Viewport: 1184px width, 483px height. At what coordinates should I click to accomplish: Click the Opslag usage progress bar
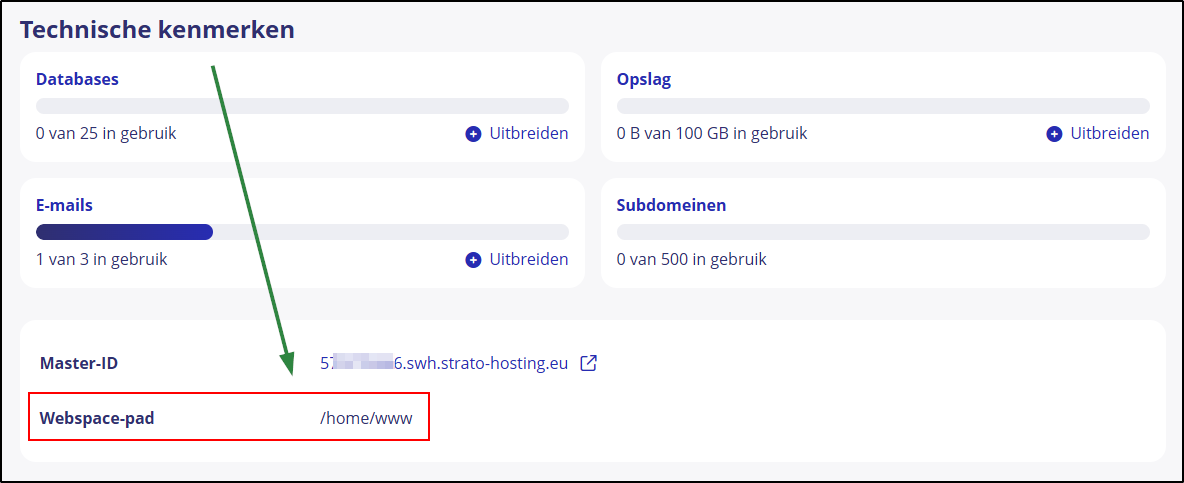(x=883, y=106)
